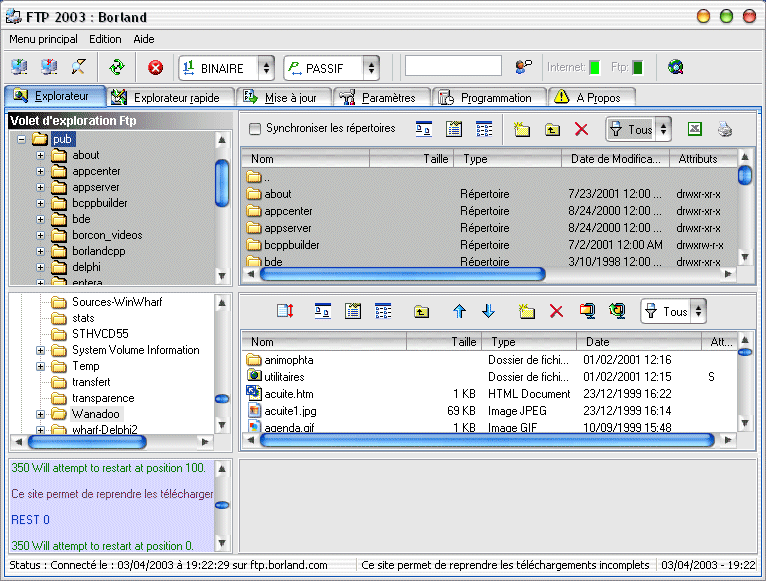Print the remote file listing
766x581 pixels.
pyautogui.click(x=725, y=129)
